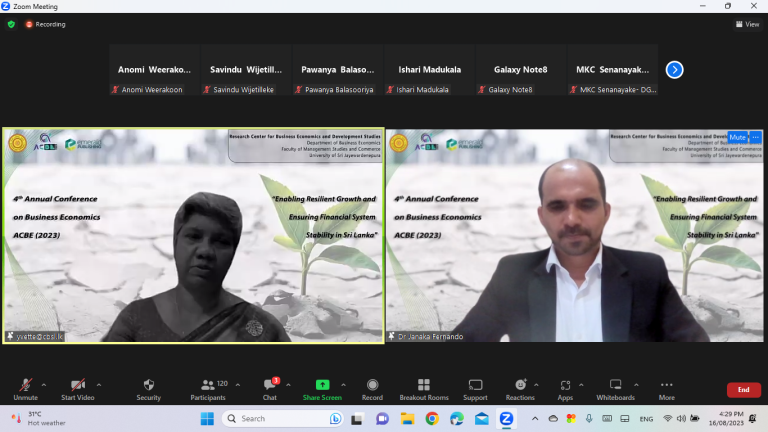
Task: Mute Dr Janaka Fernando's video tile
Action: click(737, 137)
